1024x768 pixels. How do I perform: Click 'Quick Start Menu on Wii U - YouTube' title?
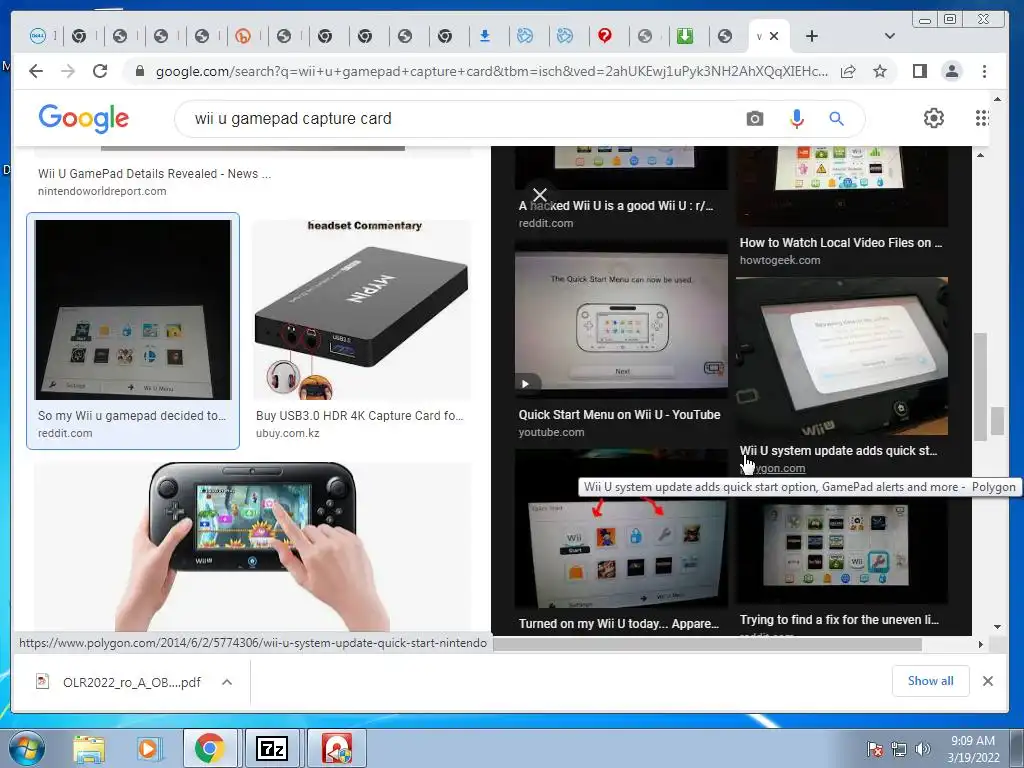(x=619, y=415)
